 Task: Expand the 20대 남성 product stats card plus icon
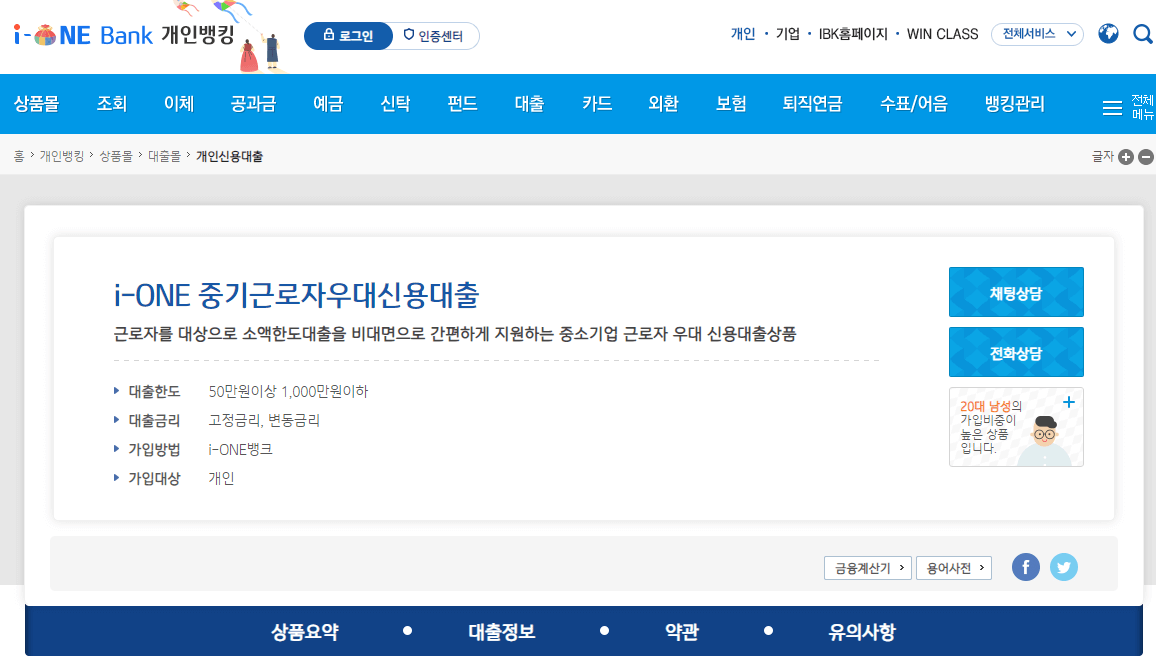click(1068, 402)
